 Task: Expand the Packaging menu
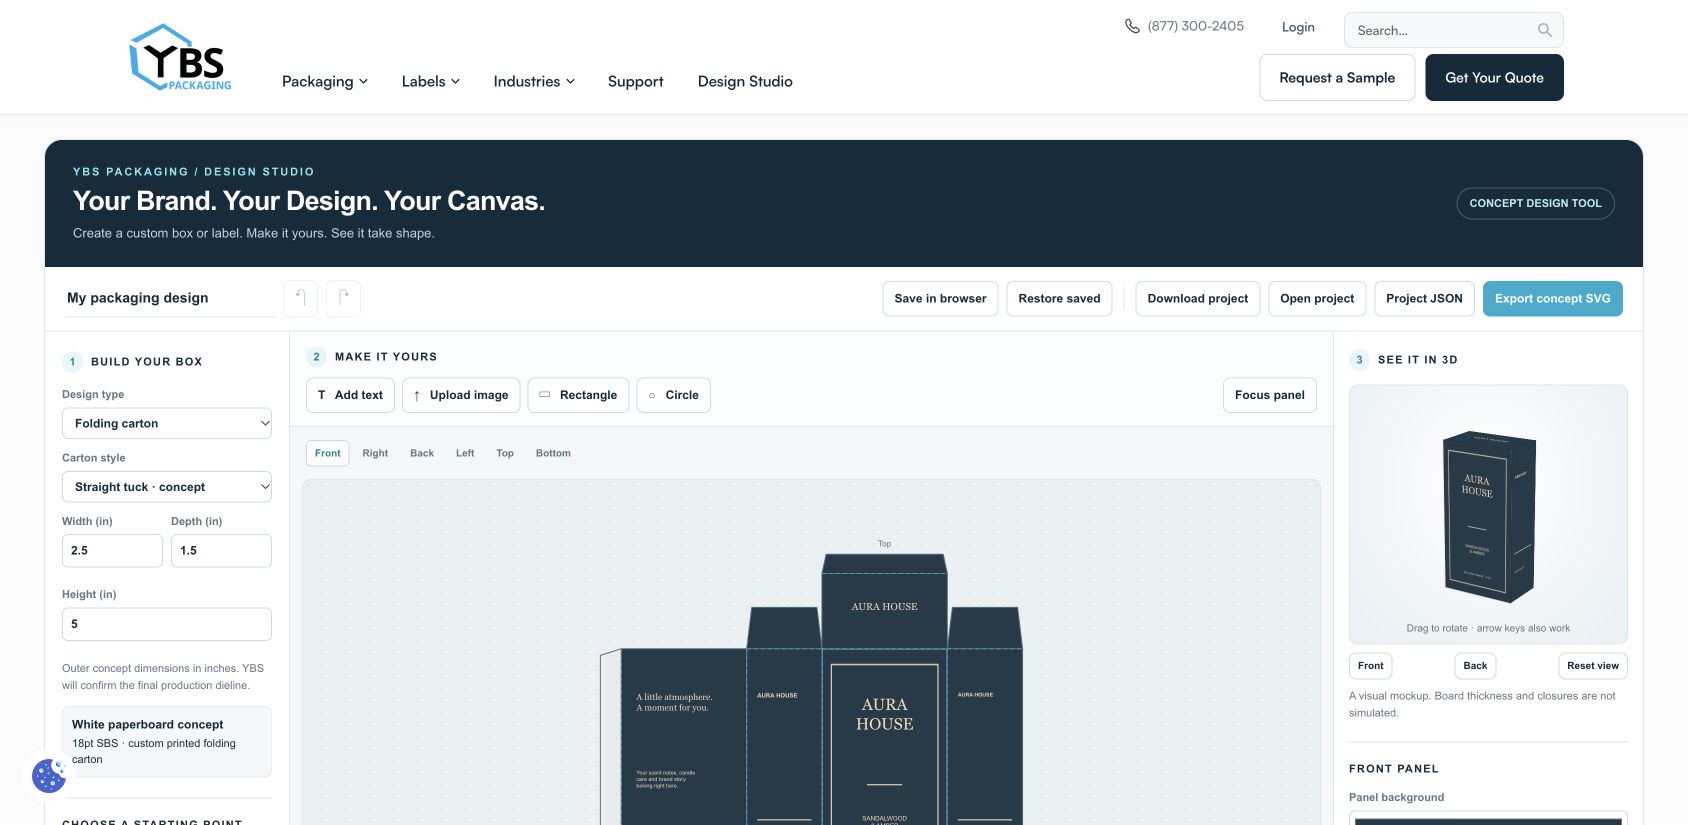(x=325, y=81)
